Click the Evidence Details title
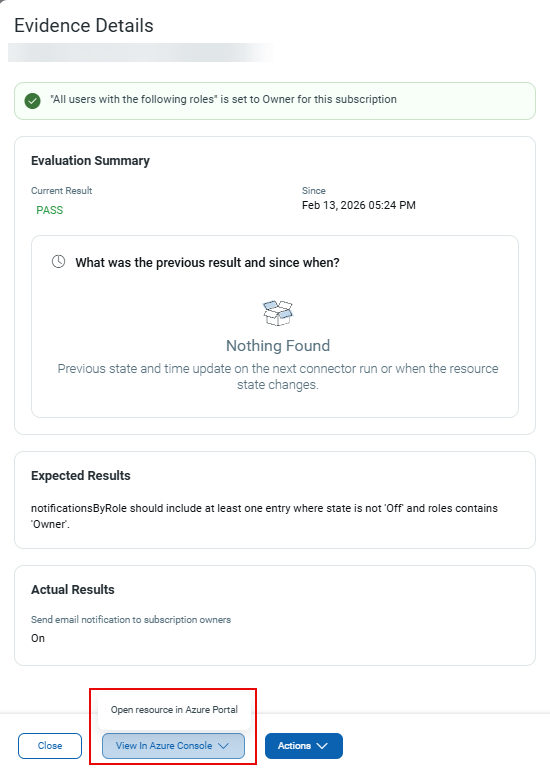 84,26
